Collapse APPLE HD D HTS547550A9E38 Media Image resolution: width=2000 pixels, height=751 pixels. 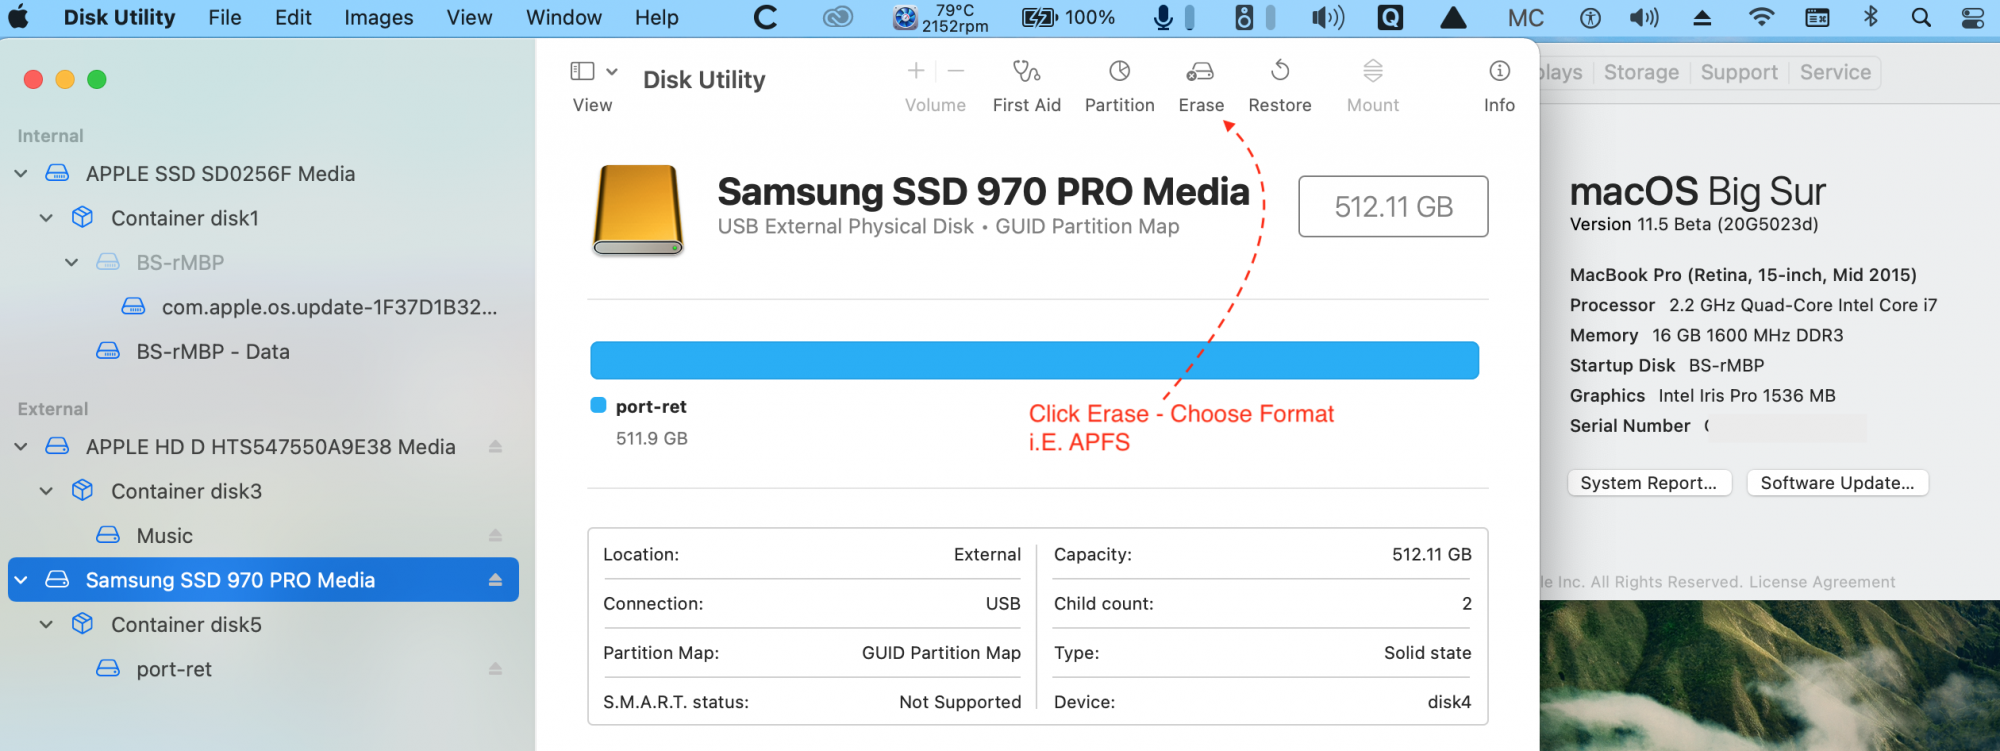tap(21, 447)
